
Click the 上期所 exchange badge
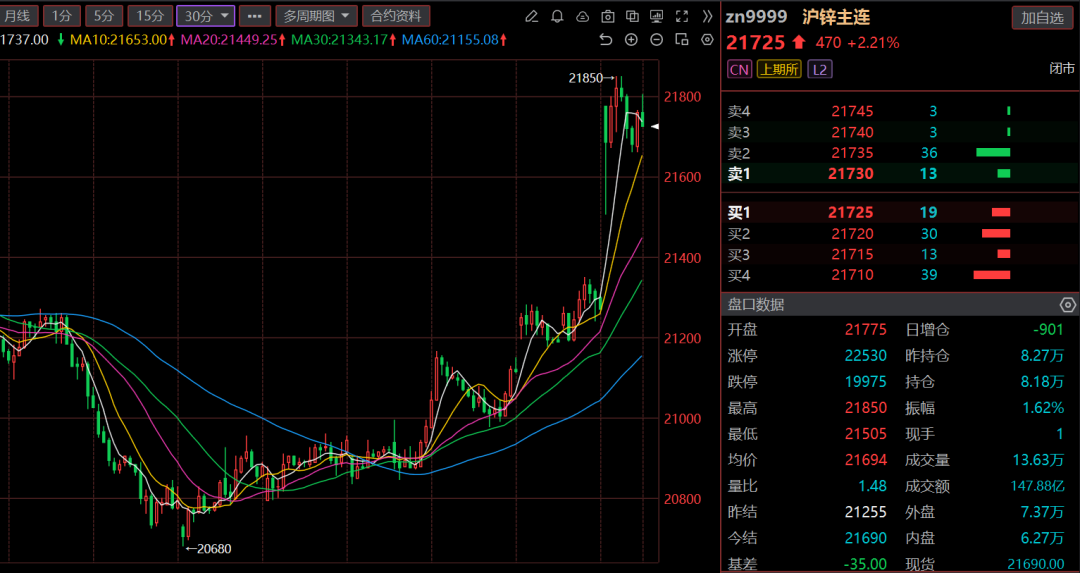(x=779, y=70)
